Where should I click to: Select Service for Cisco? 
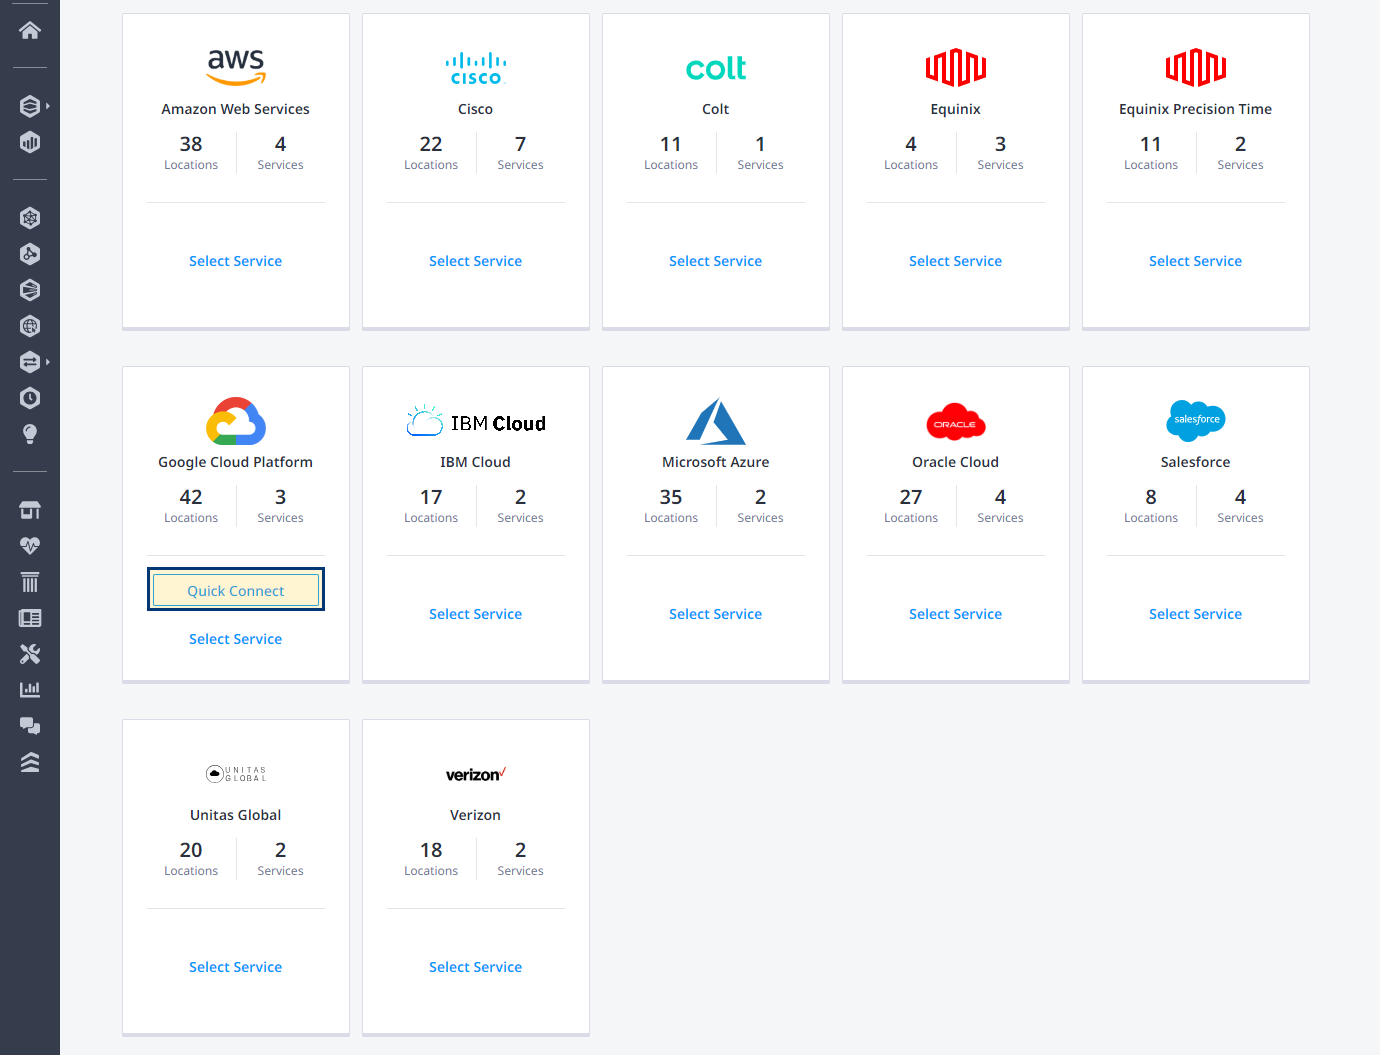(476, 261)
